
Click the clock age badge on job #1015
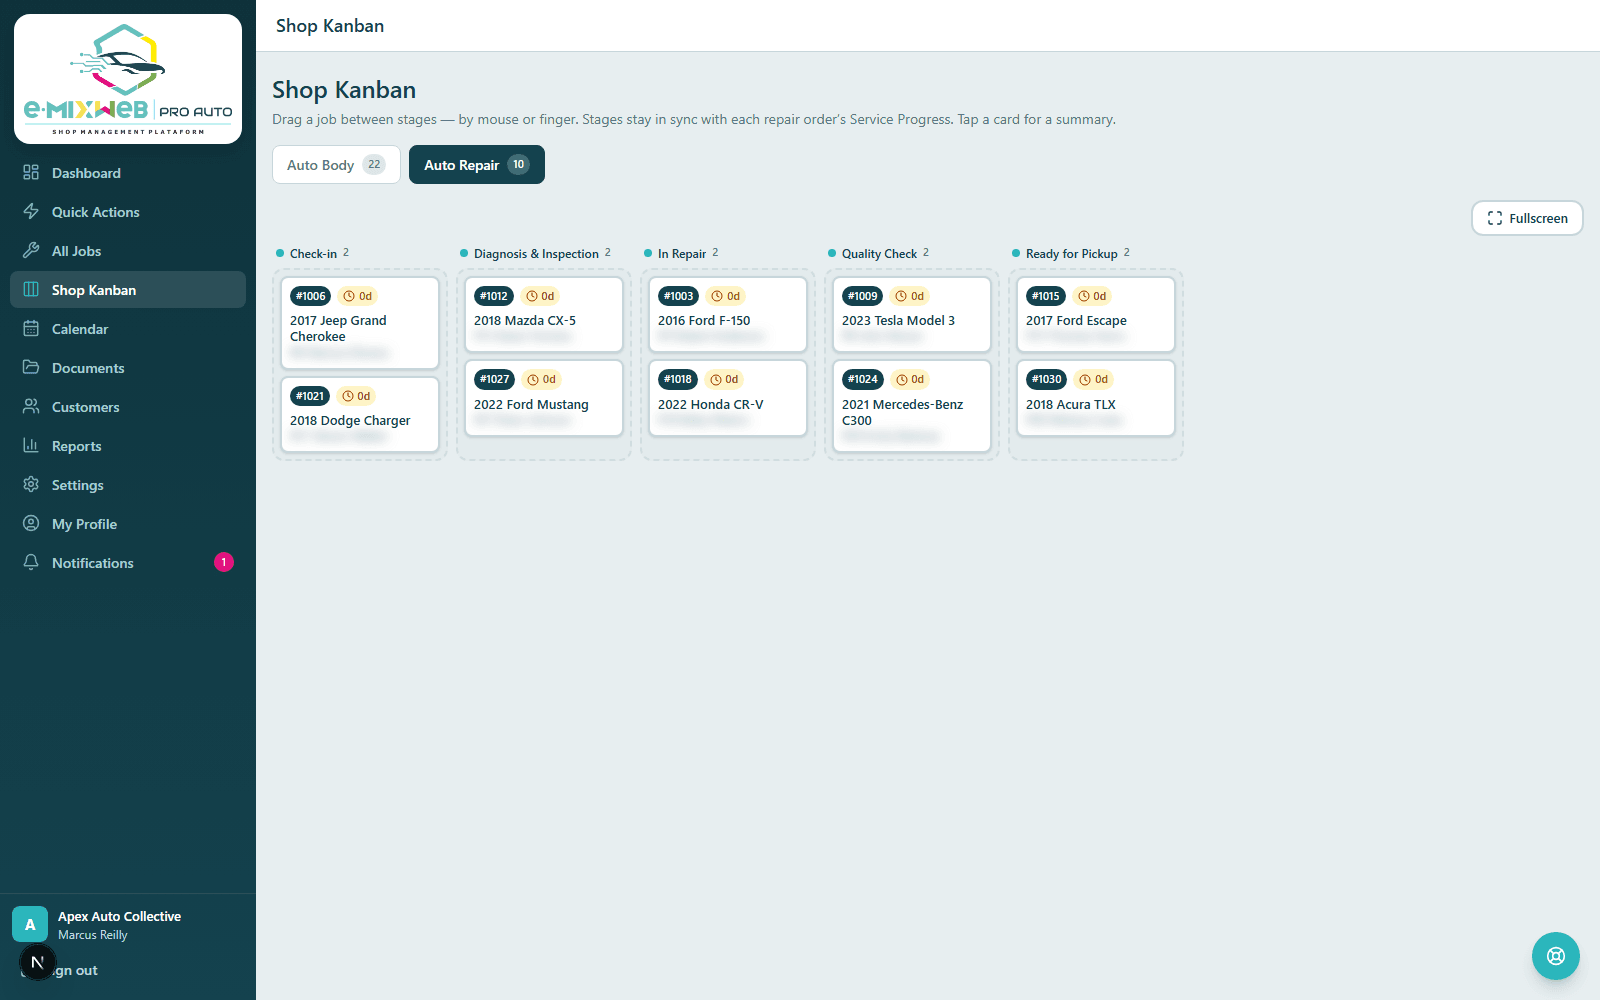1092,296
